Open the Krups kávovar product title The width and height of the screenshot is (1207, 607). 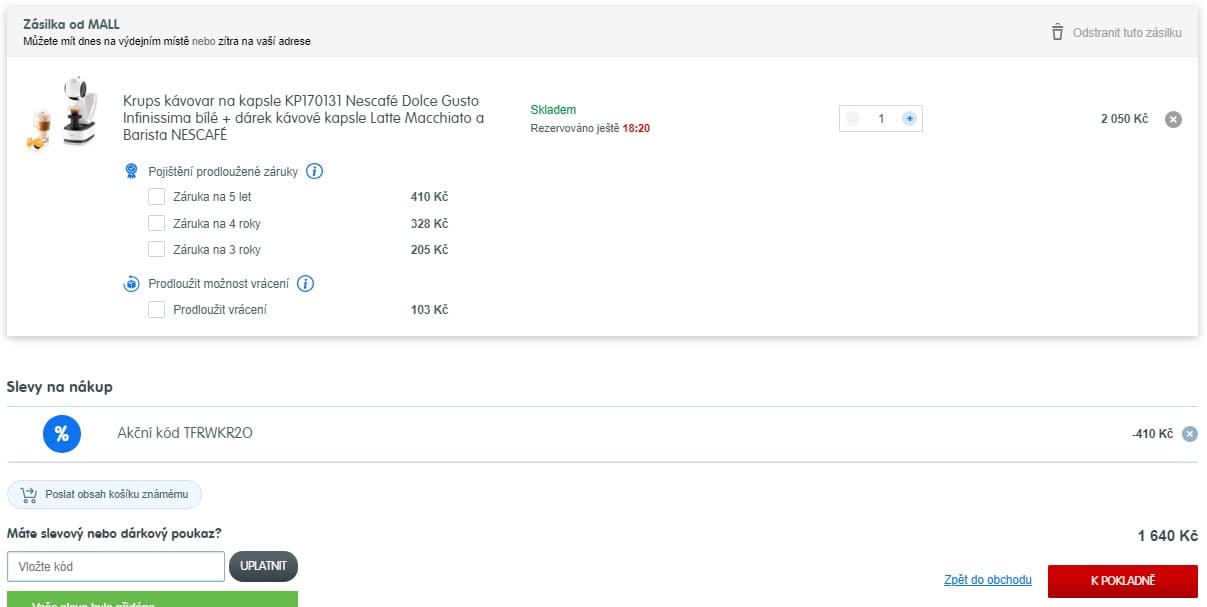303,117
